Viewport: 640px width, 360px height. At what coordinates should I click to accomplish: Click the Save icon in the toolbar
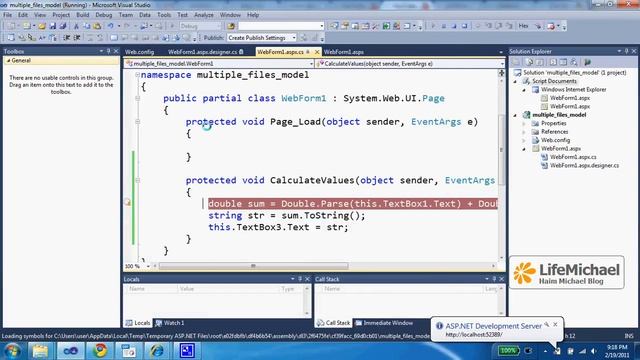tap(53, 26)
